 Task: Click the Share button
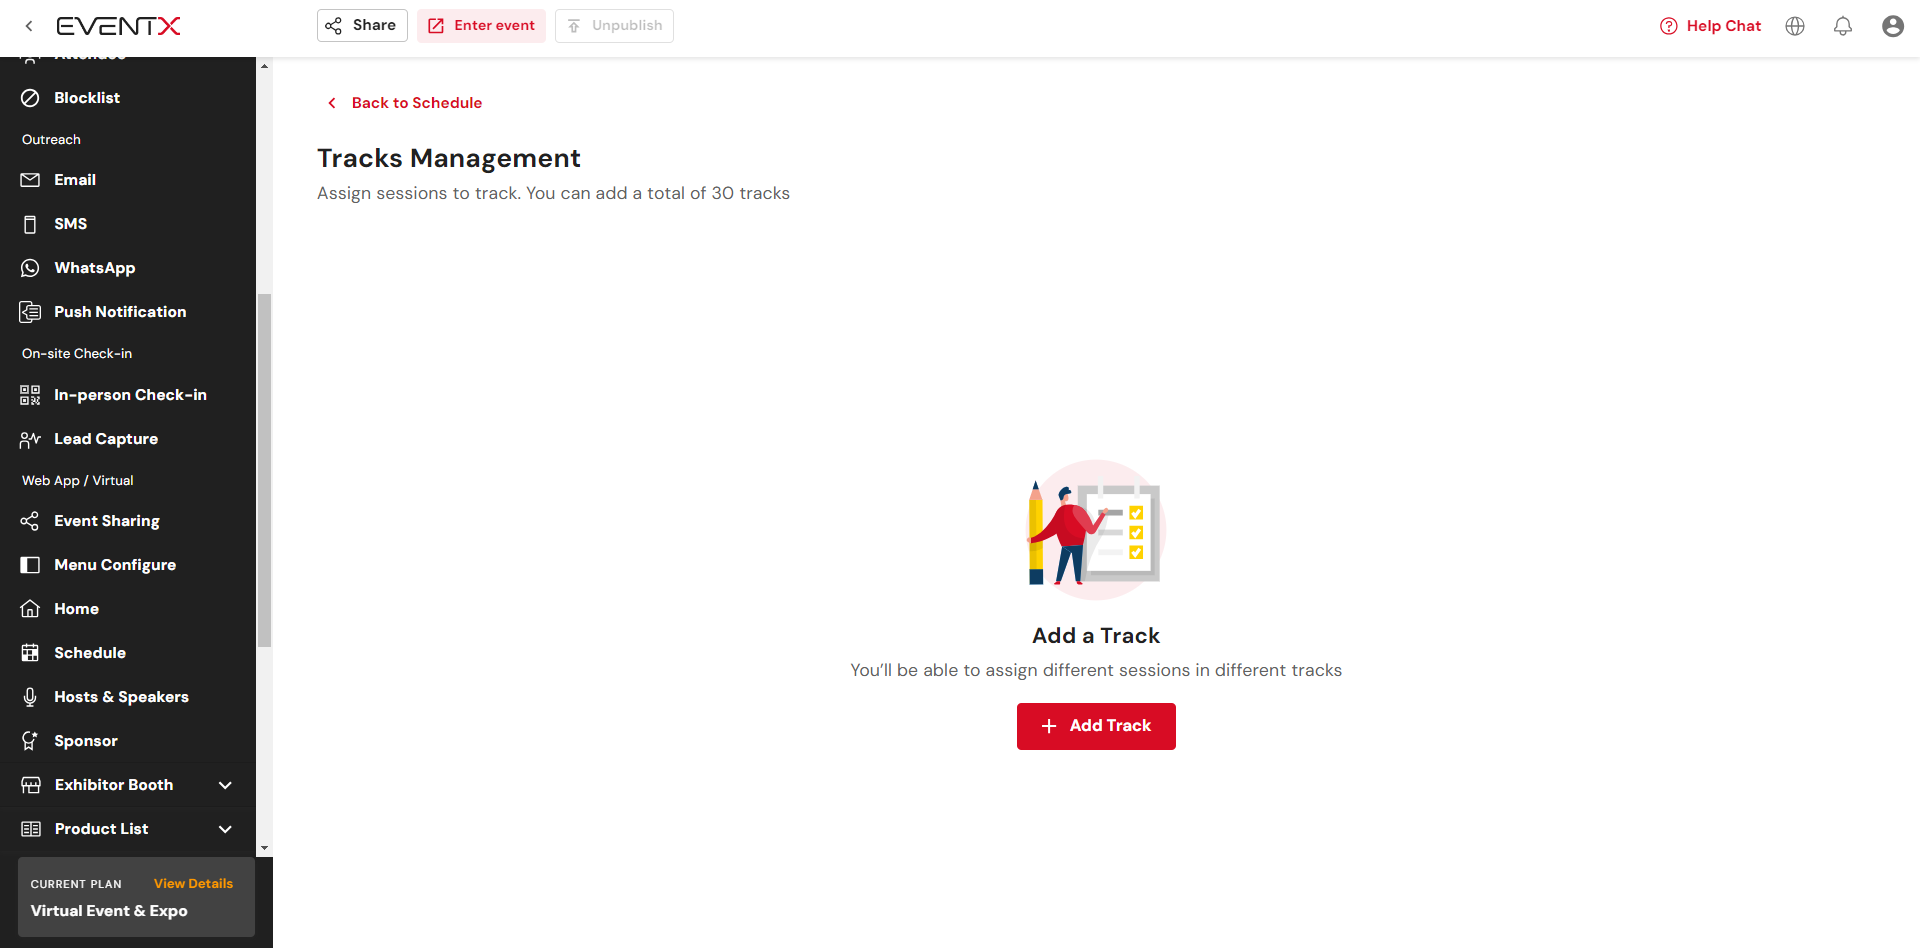click(x=362, y=25)
